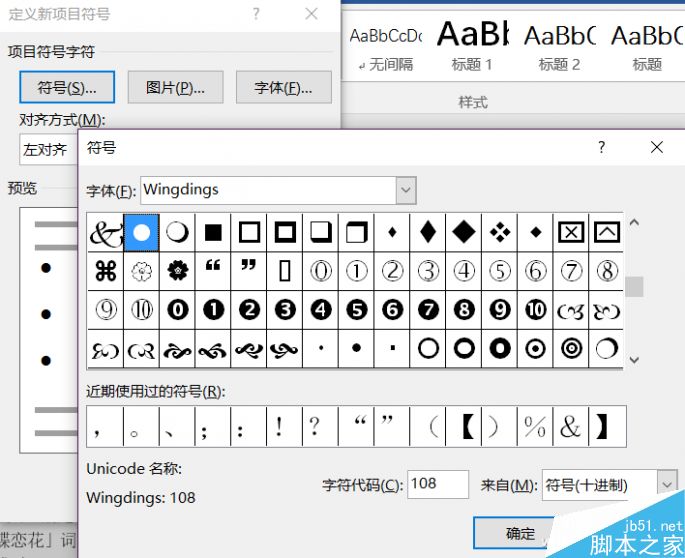685x558 pixels.
Task: Pick the command key (⌘) symbol
Action: click(105, 270)
